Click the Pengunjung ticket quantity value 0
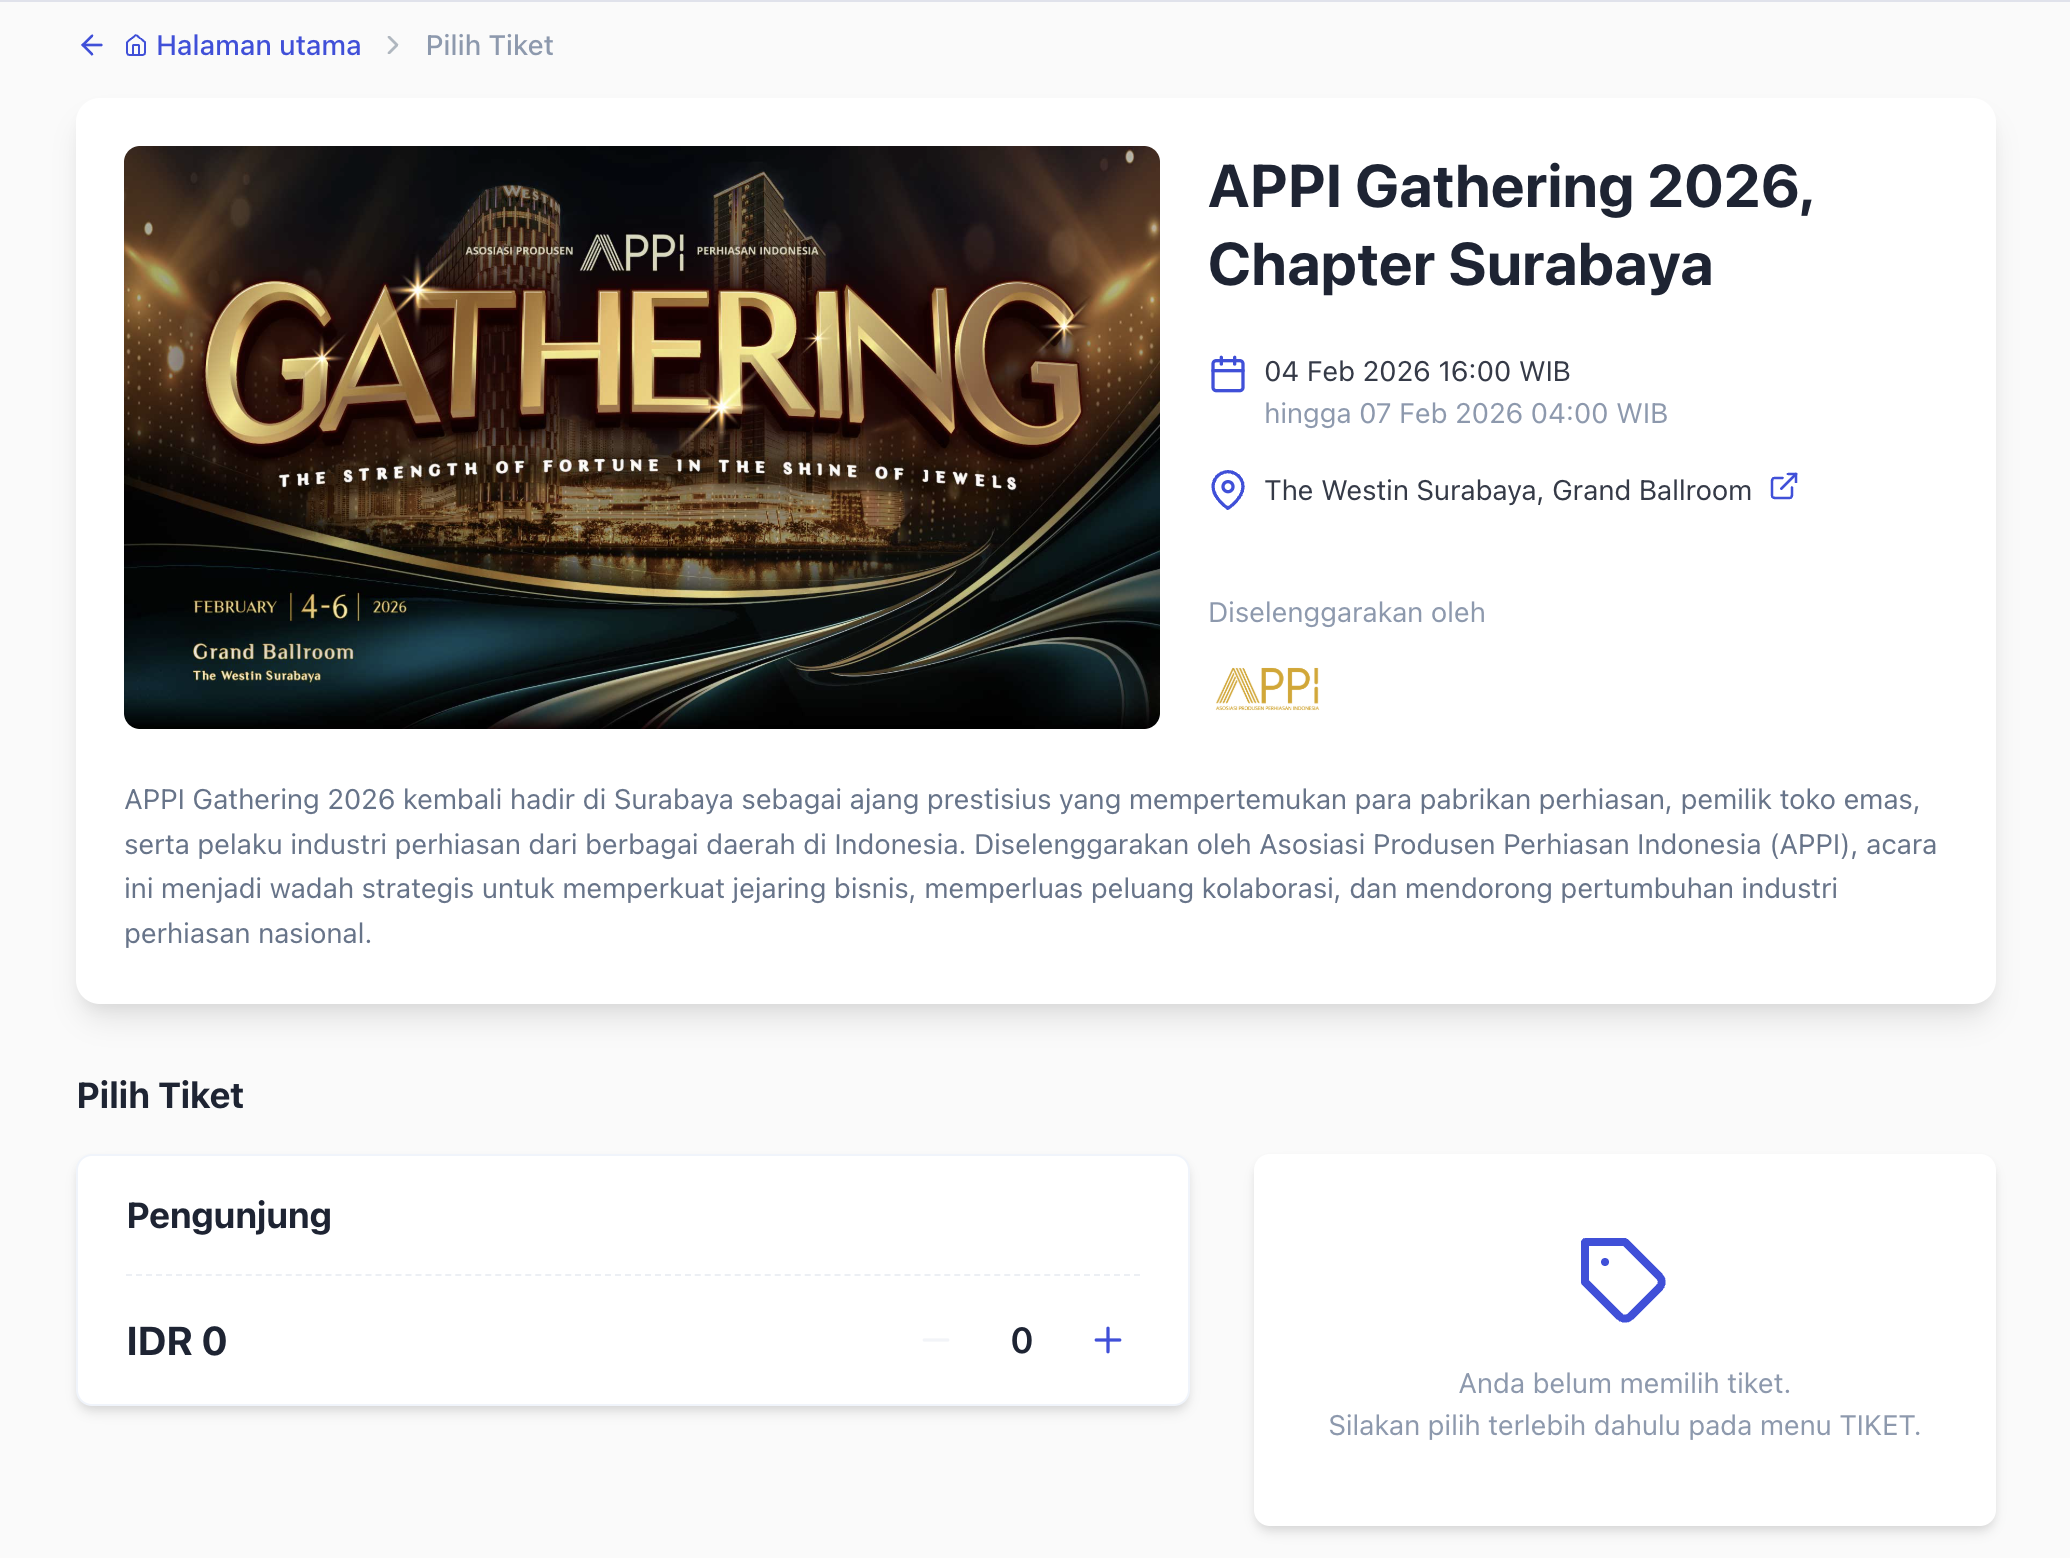 (1021, 1340)
